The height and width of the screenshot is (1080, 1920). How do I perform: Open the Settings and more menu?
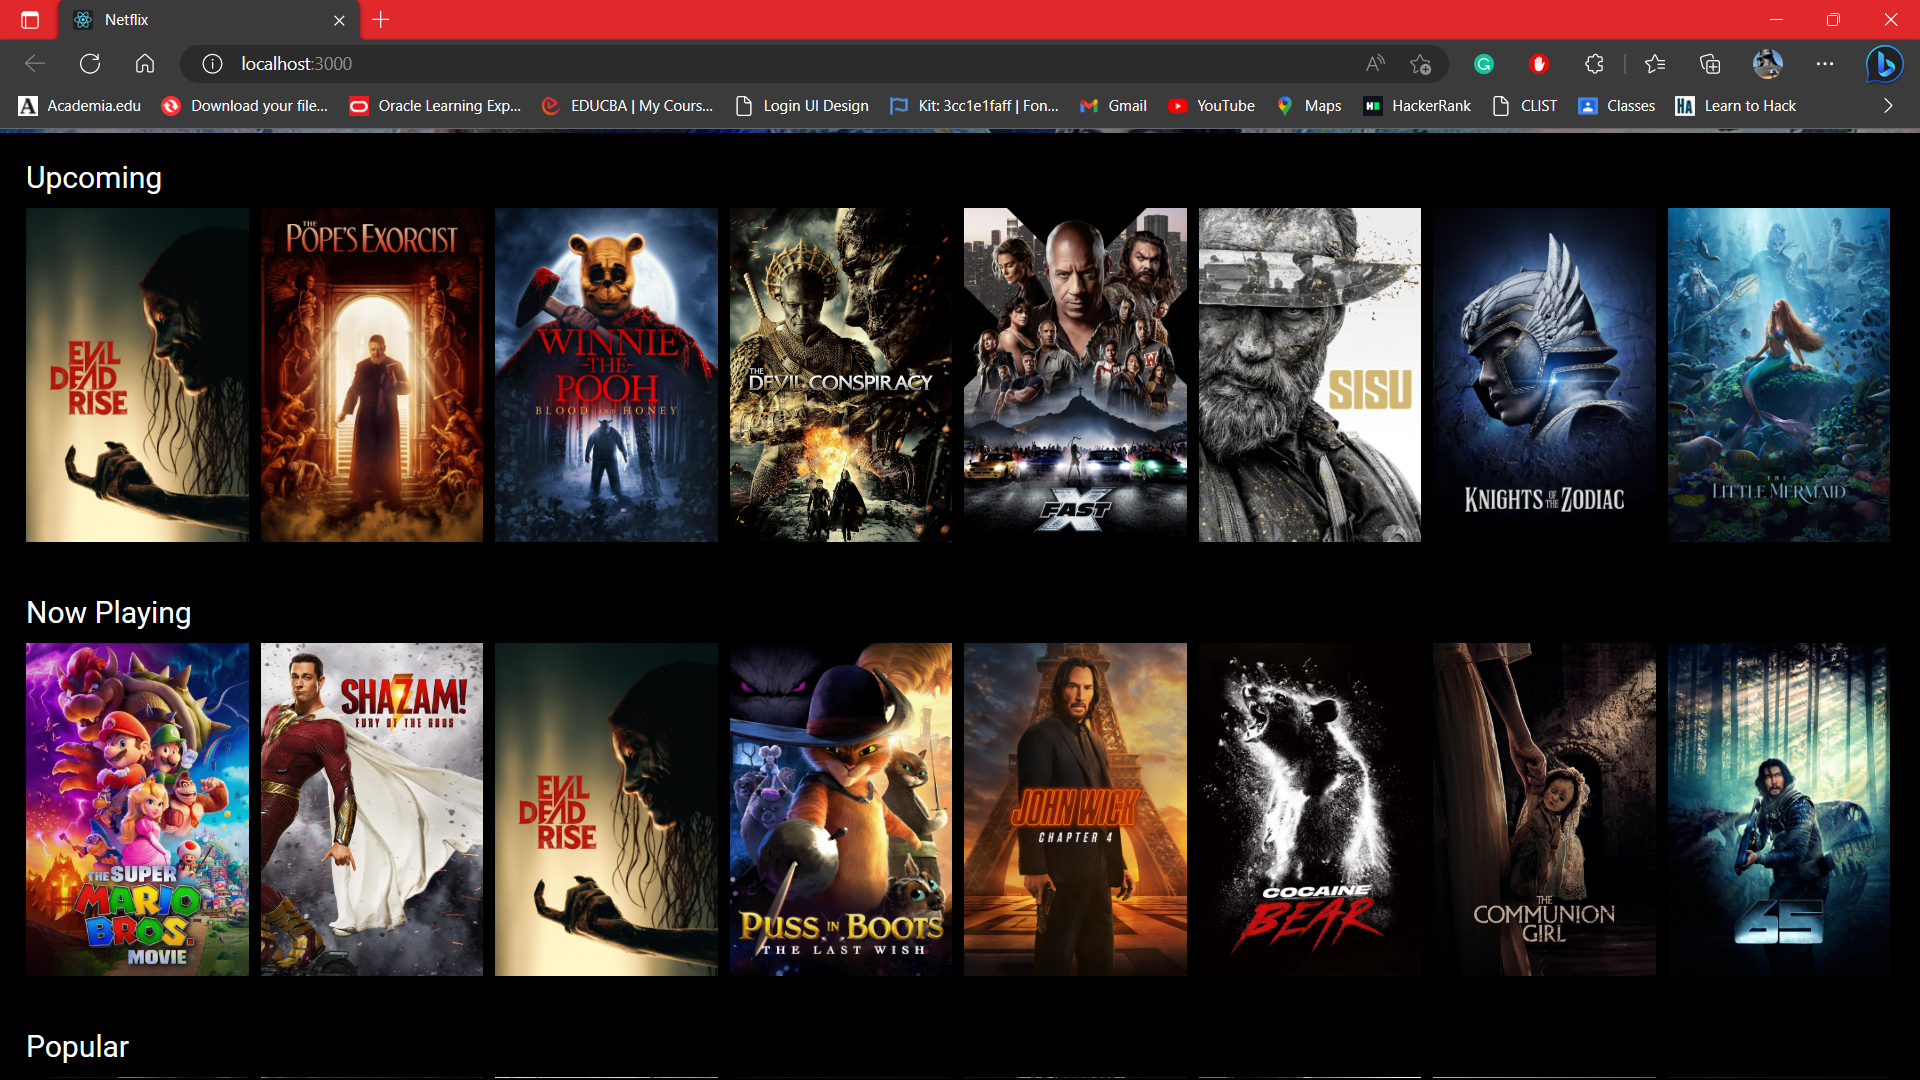[1825, 63]
